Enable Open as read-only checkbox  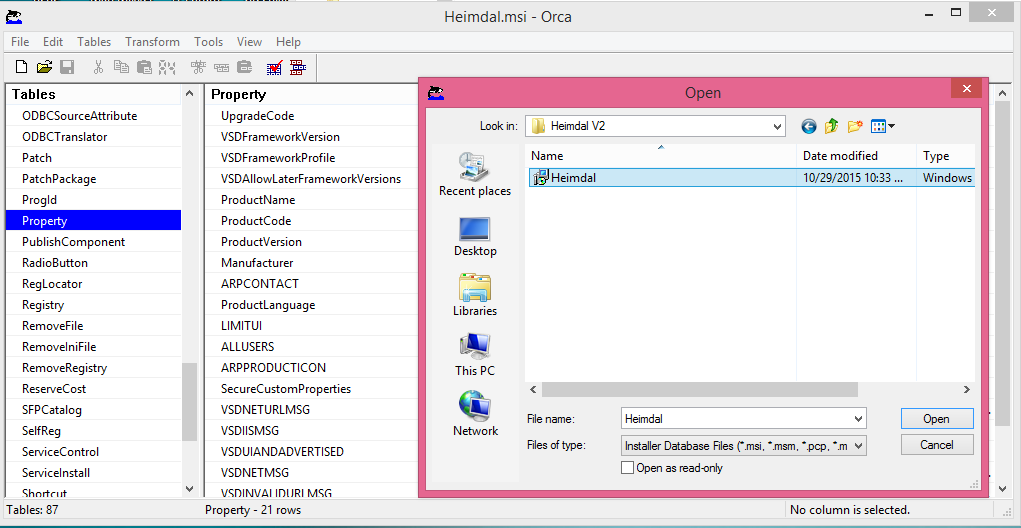(628, 467)
